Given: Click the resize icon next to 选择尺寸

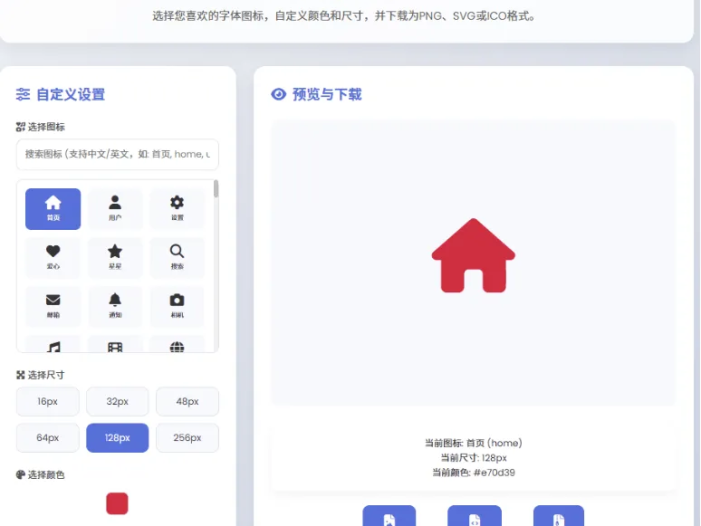Looking at the screenshot, I should [20, 375].
